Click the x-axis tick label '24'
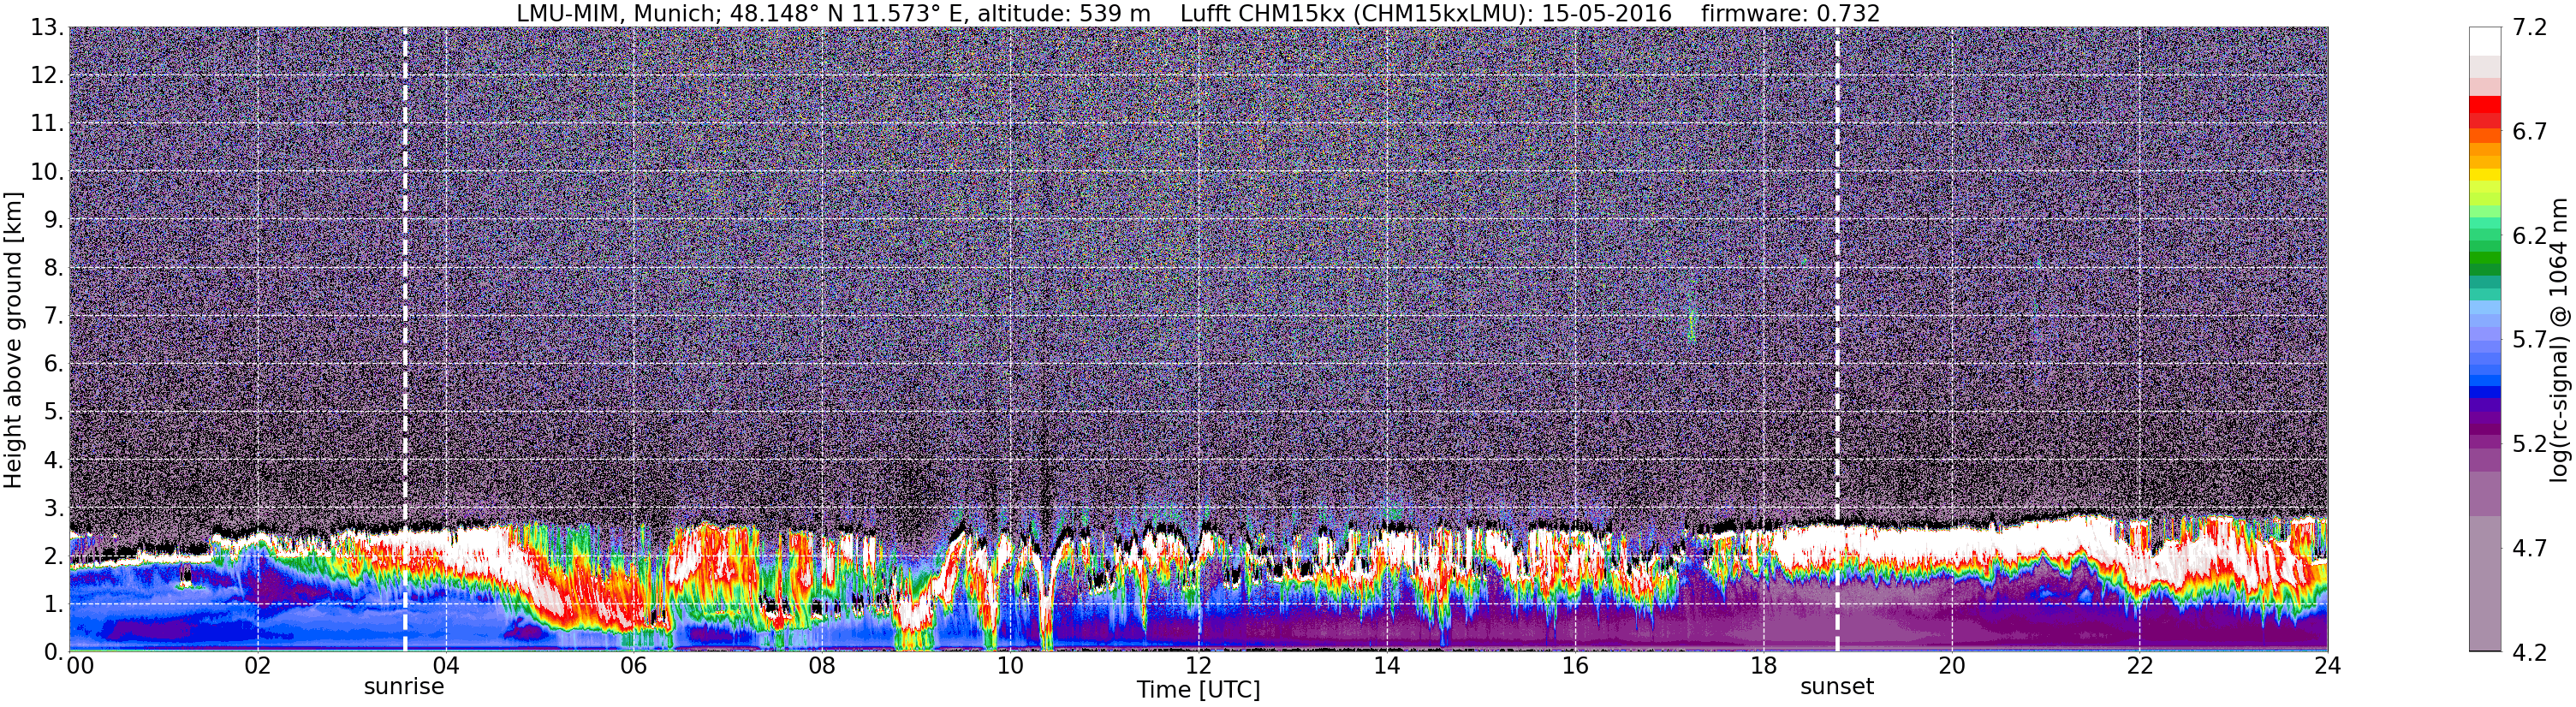2576x707 pixels. coord(2328,666)
